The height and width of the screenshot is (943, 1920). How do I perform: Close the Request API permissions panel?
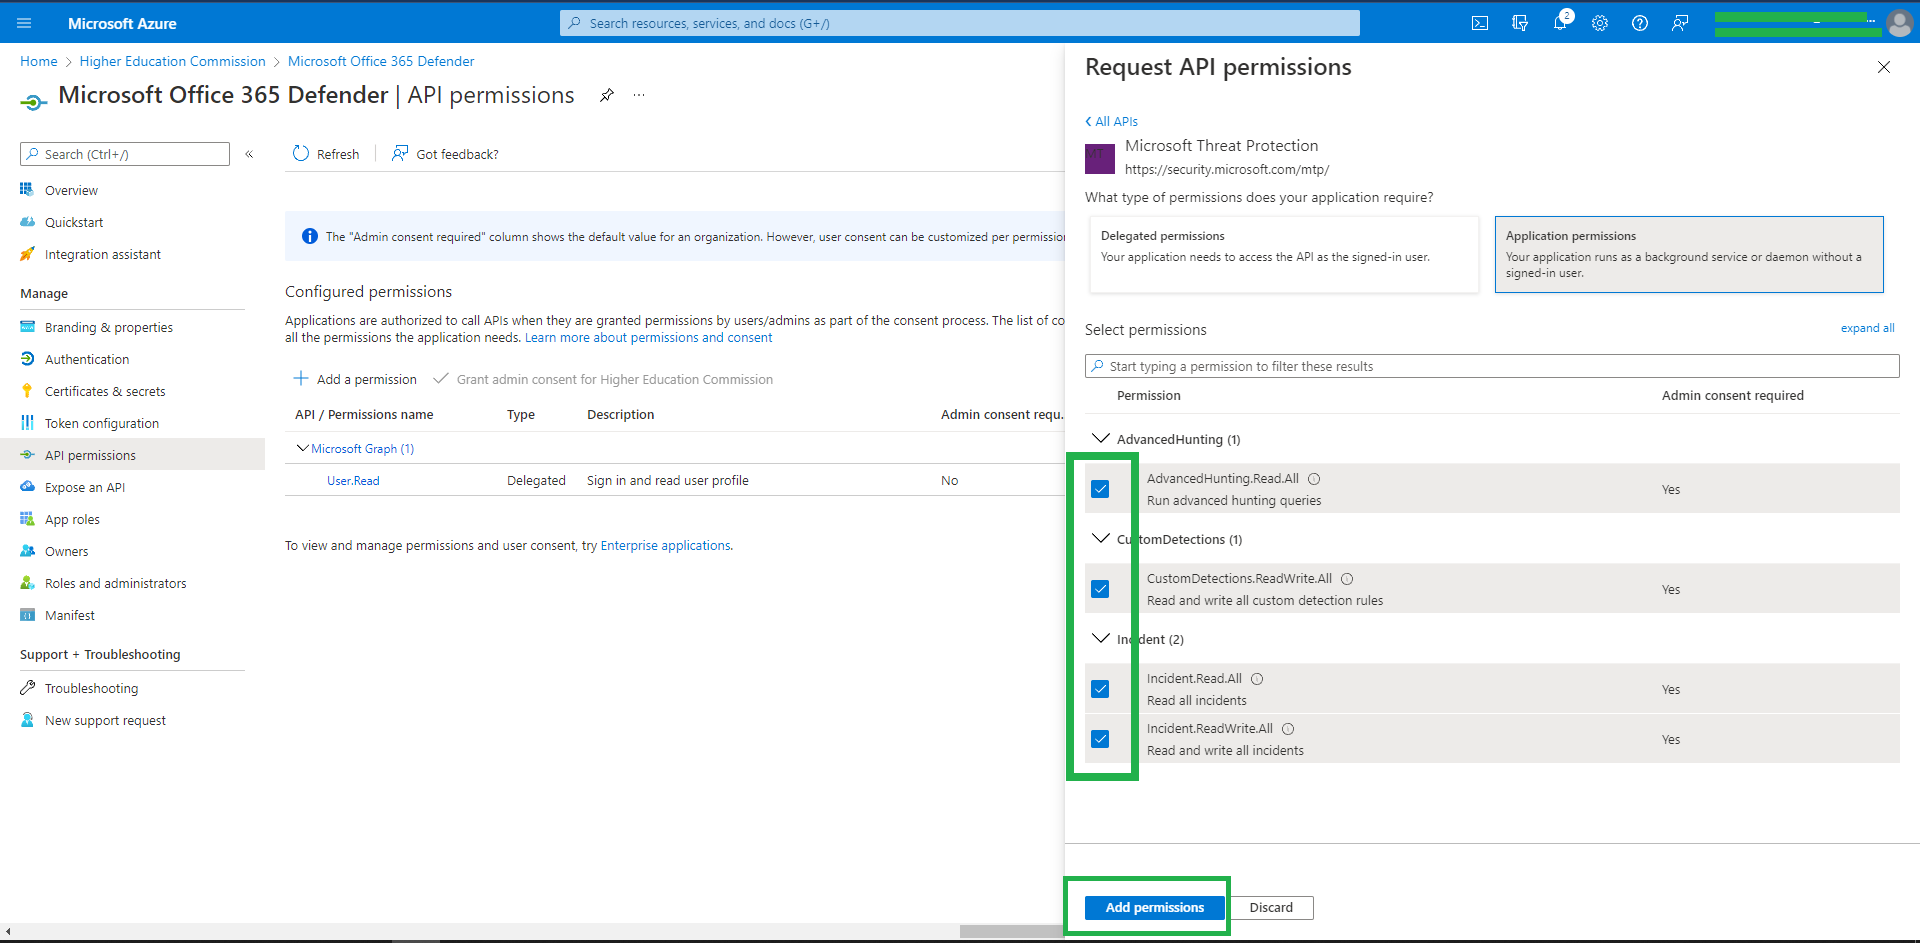click(1884, 67)
